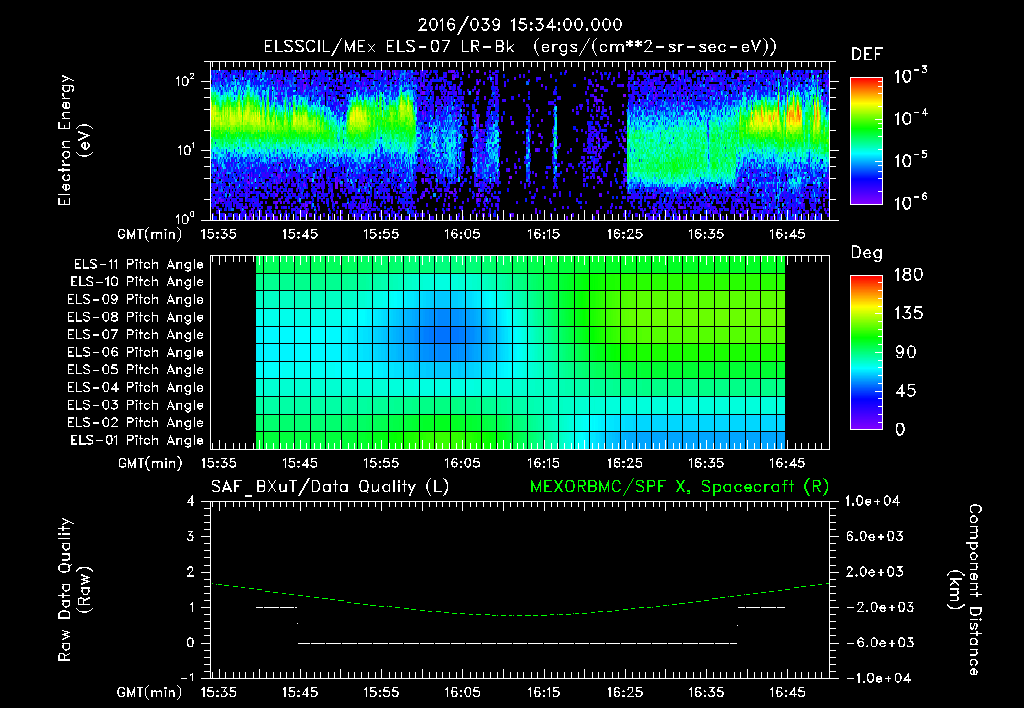
Task: Click the DEF color bar legend
Action: click(x=866, y=140)
